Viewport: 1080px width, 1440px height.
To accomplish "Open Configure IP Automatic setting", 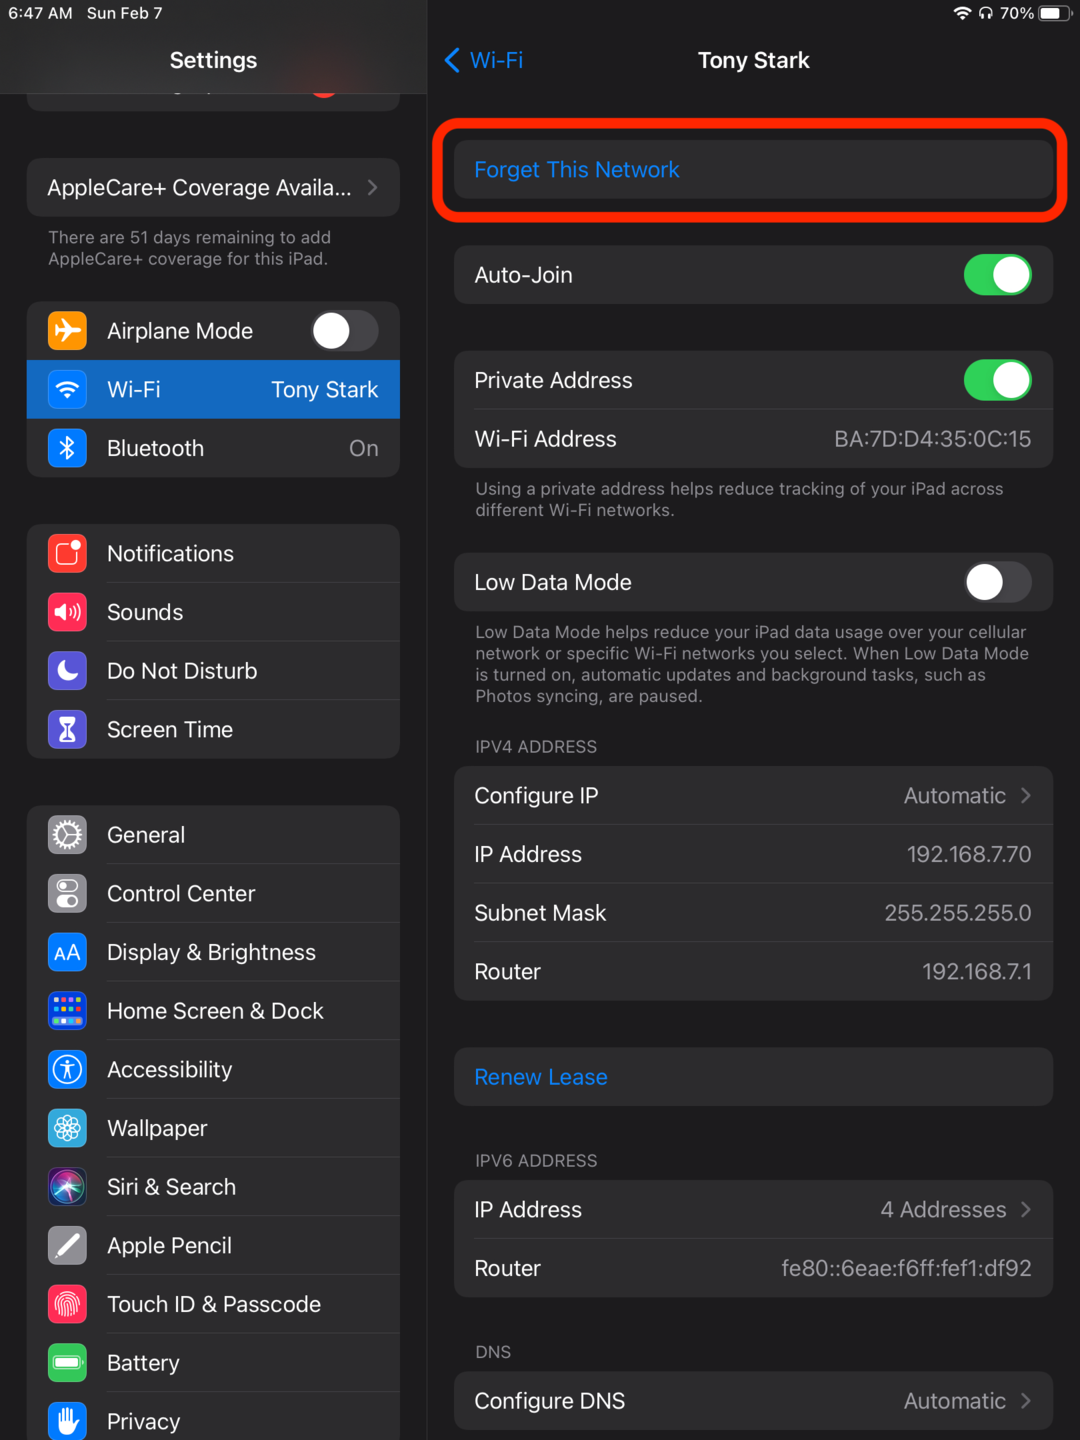I will pos(753,796).
